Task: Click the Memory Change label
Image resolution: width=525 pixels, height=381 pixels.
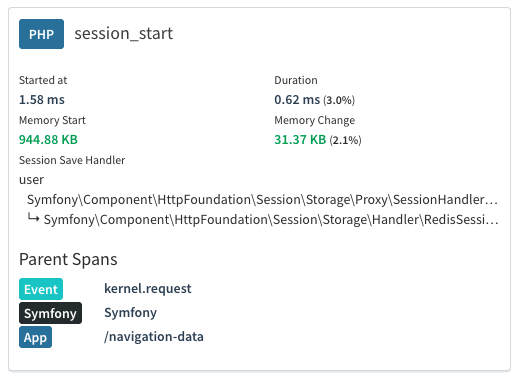Action: click(x=315, y=120)
